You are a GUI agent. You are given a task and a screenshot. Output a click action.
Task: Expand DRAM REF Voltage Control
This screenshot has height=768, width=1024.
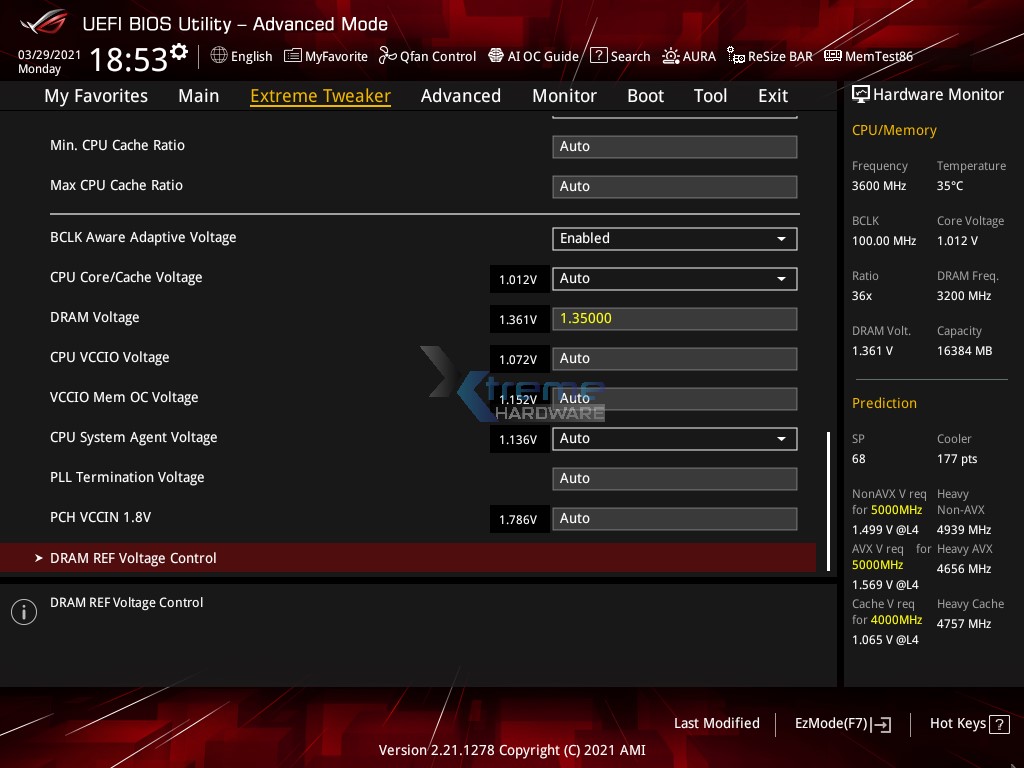[x=133, y=558]
